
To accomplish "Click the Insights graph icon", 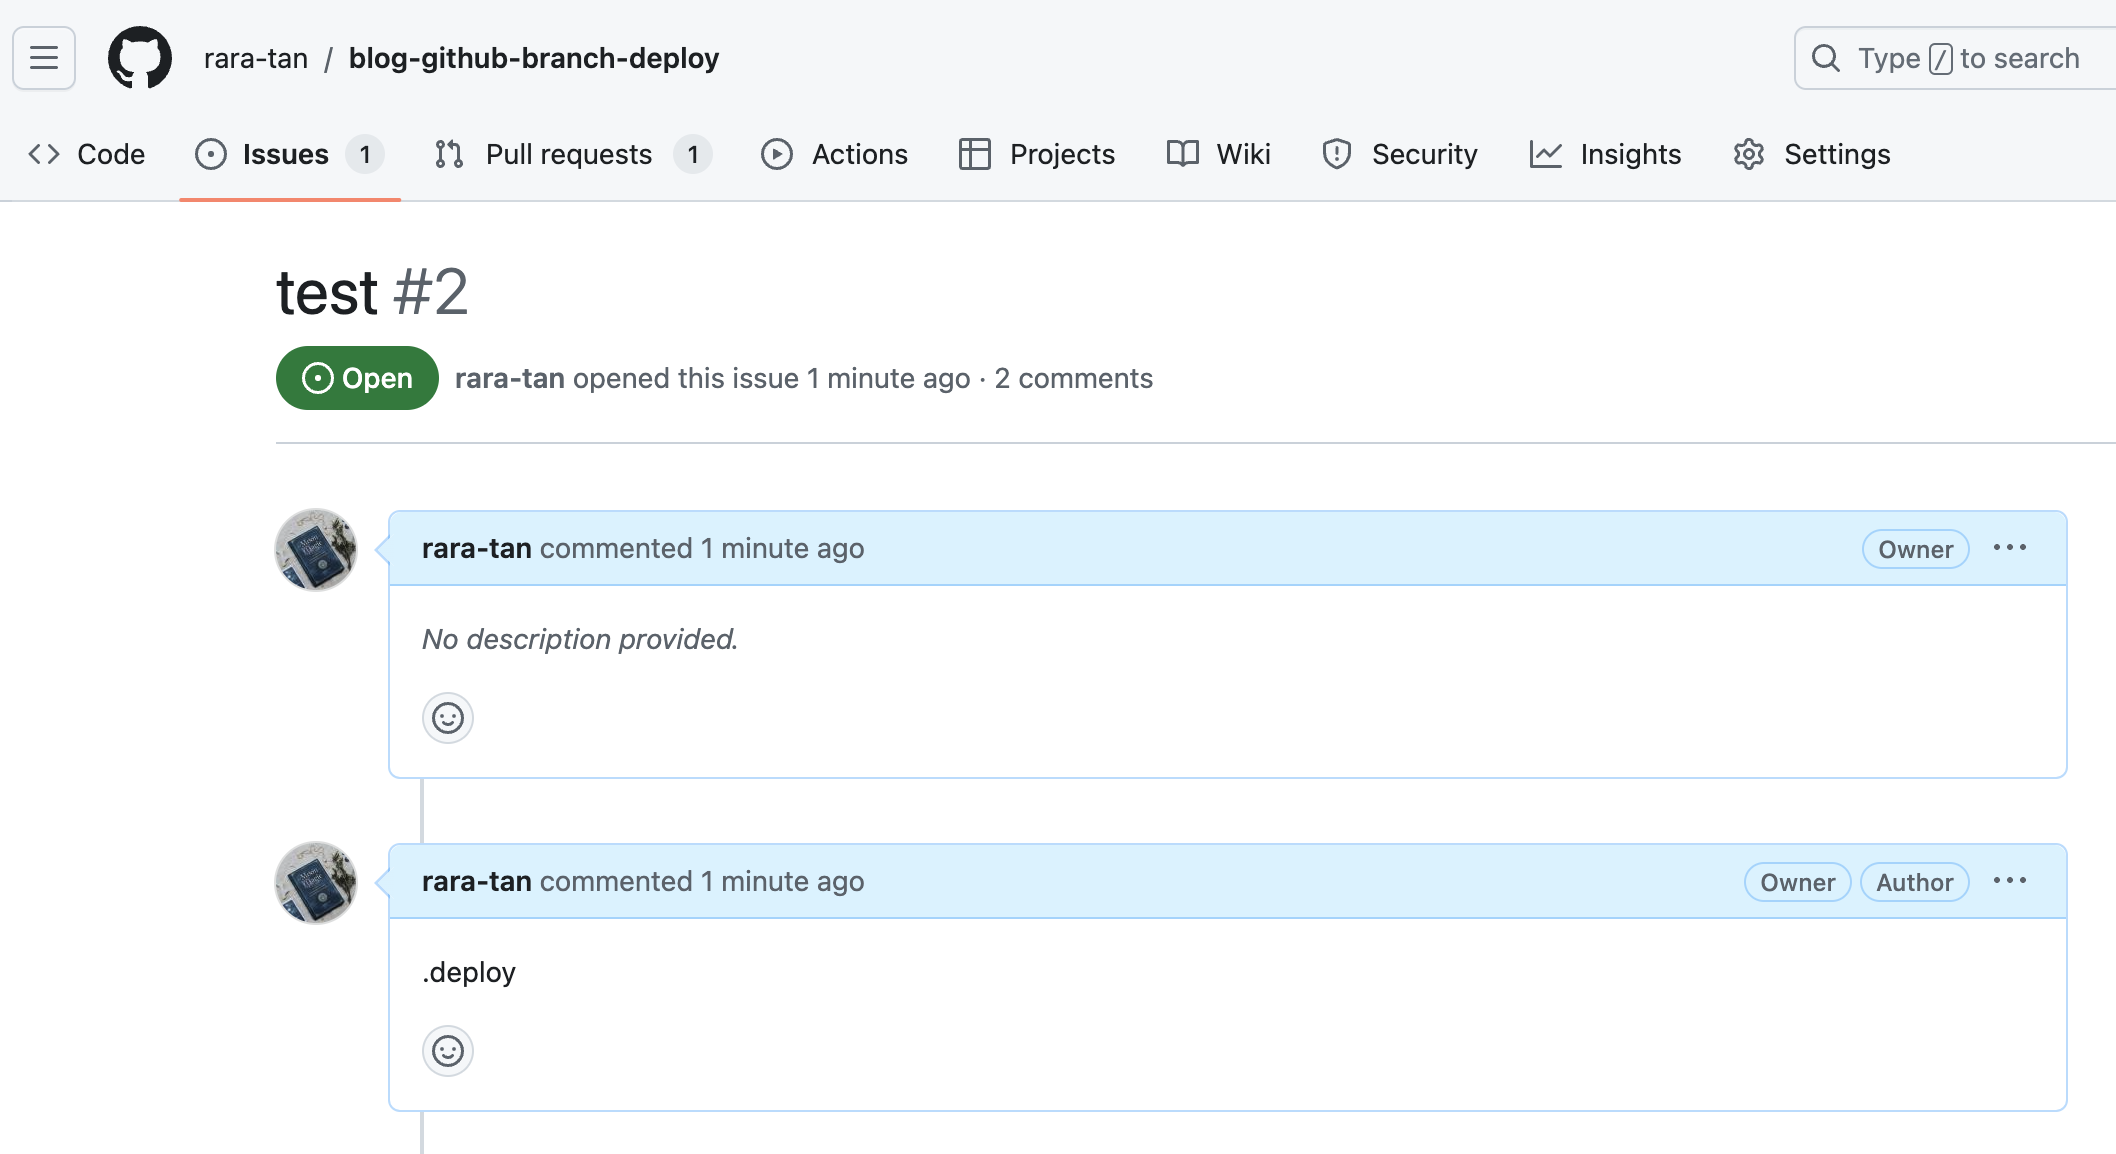I will [1546, 154].
